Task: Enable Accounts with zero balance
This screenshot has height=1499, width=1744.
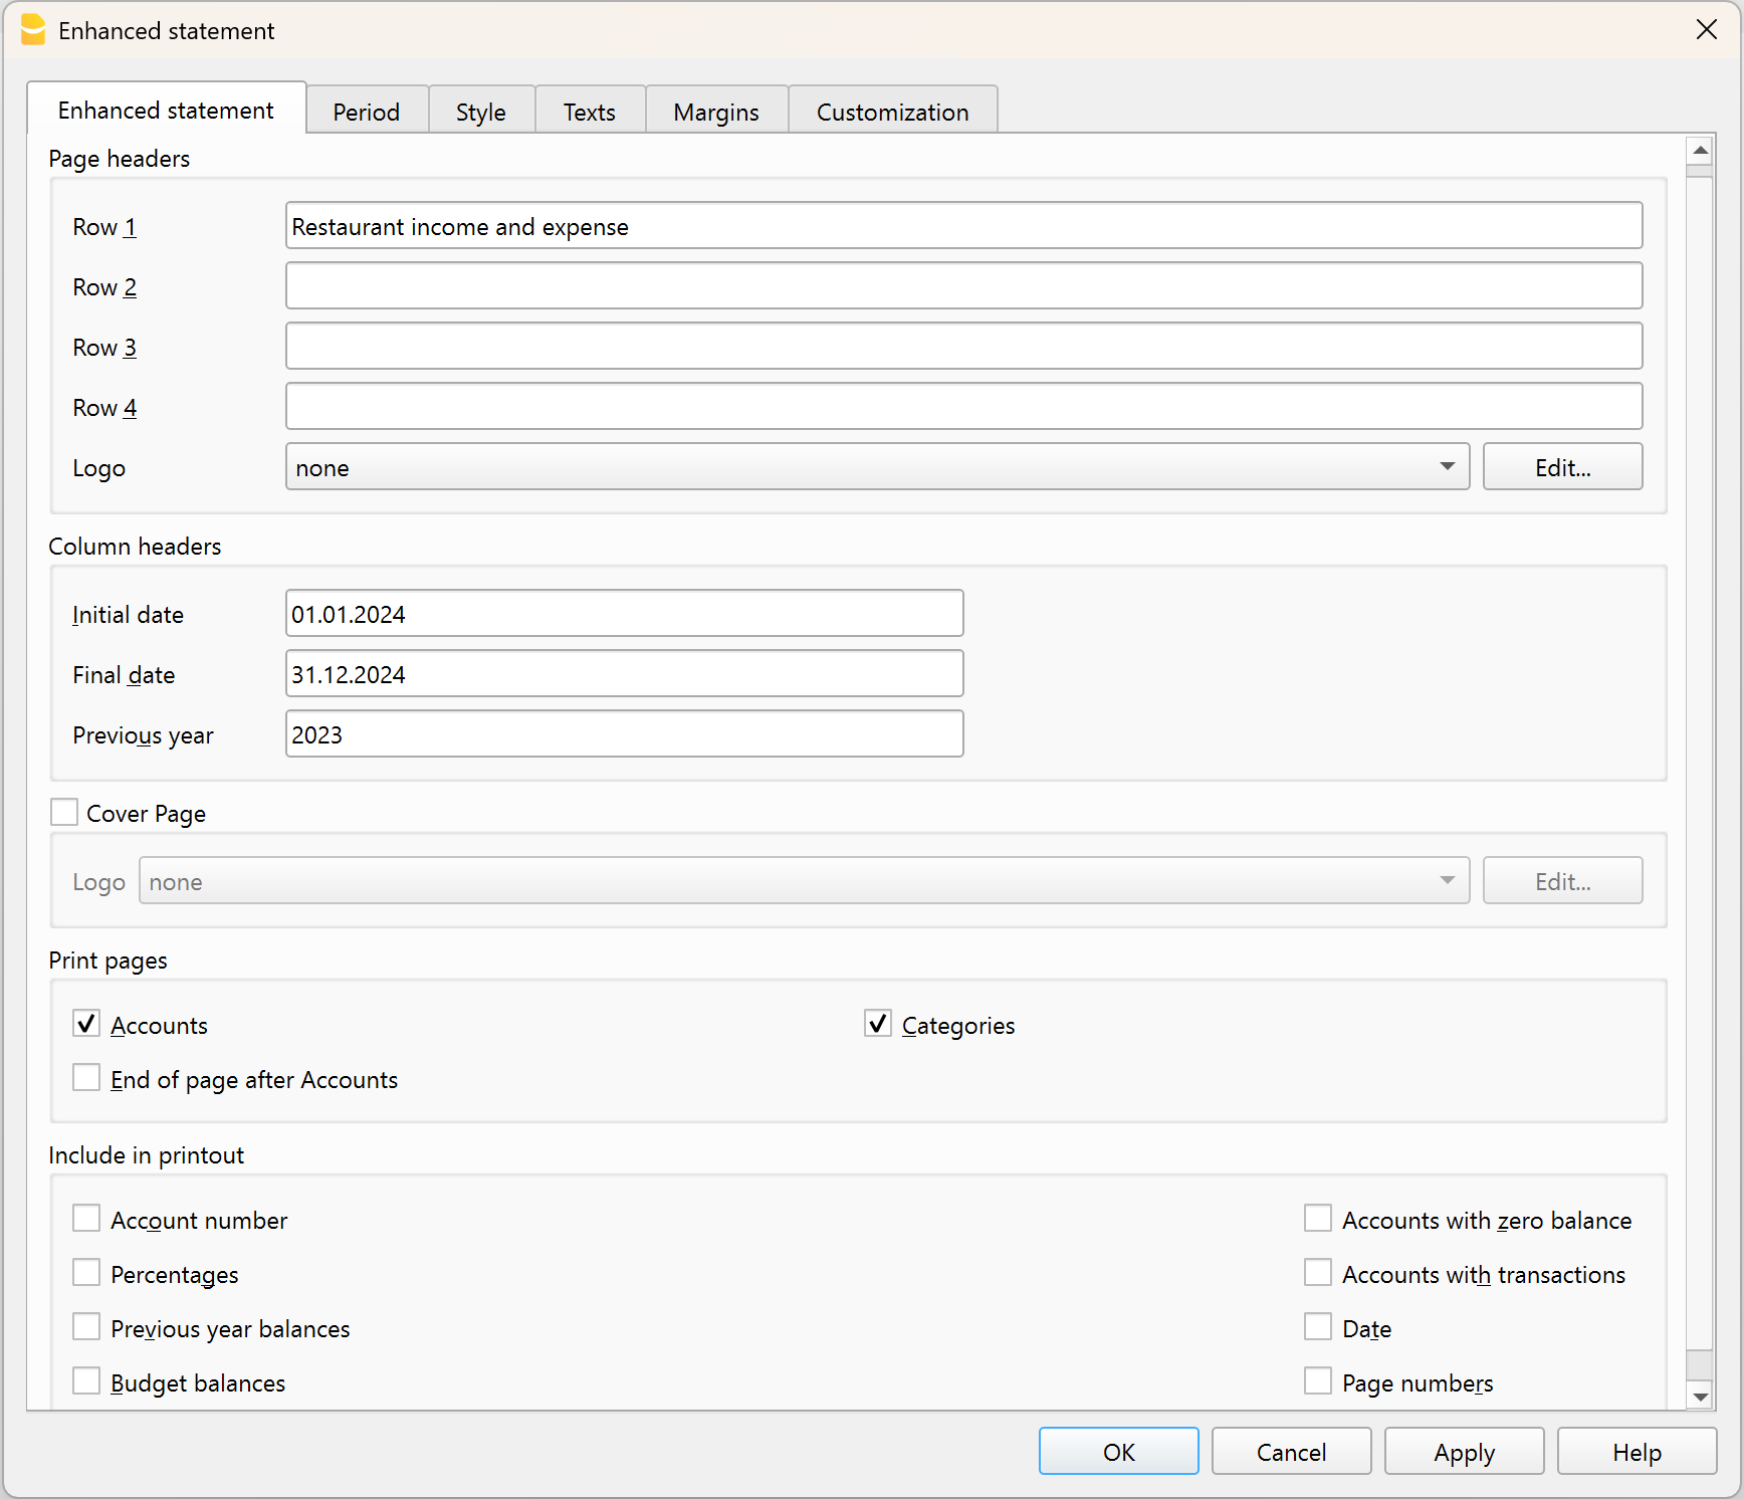Action: [x=1318, y=1219]
